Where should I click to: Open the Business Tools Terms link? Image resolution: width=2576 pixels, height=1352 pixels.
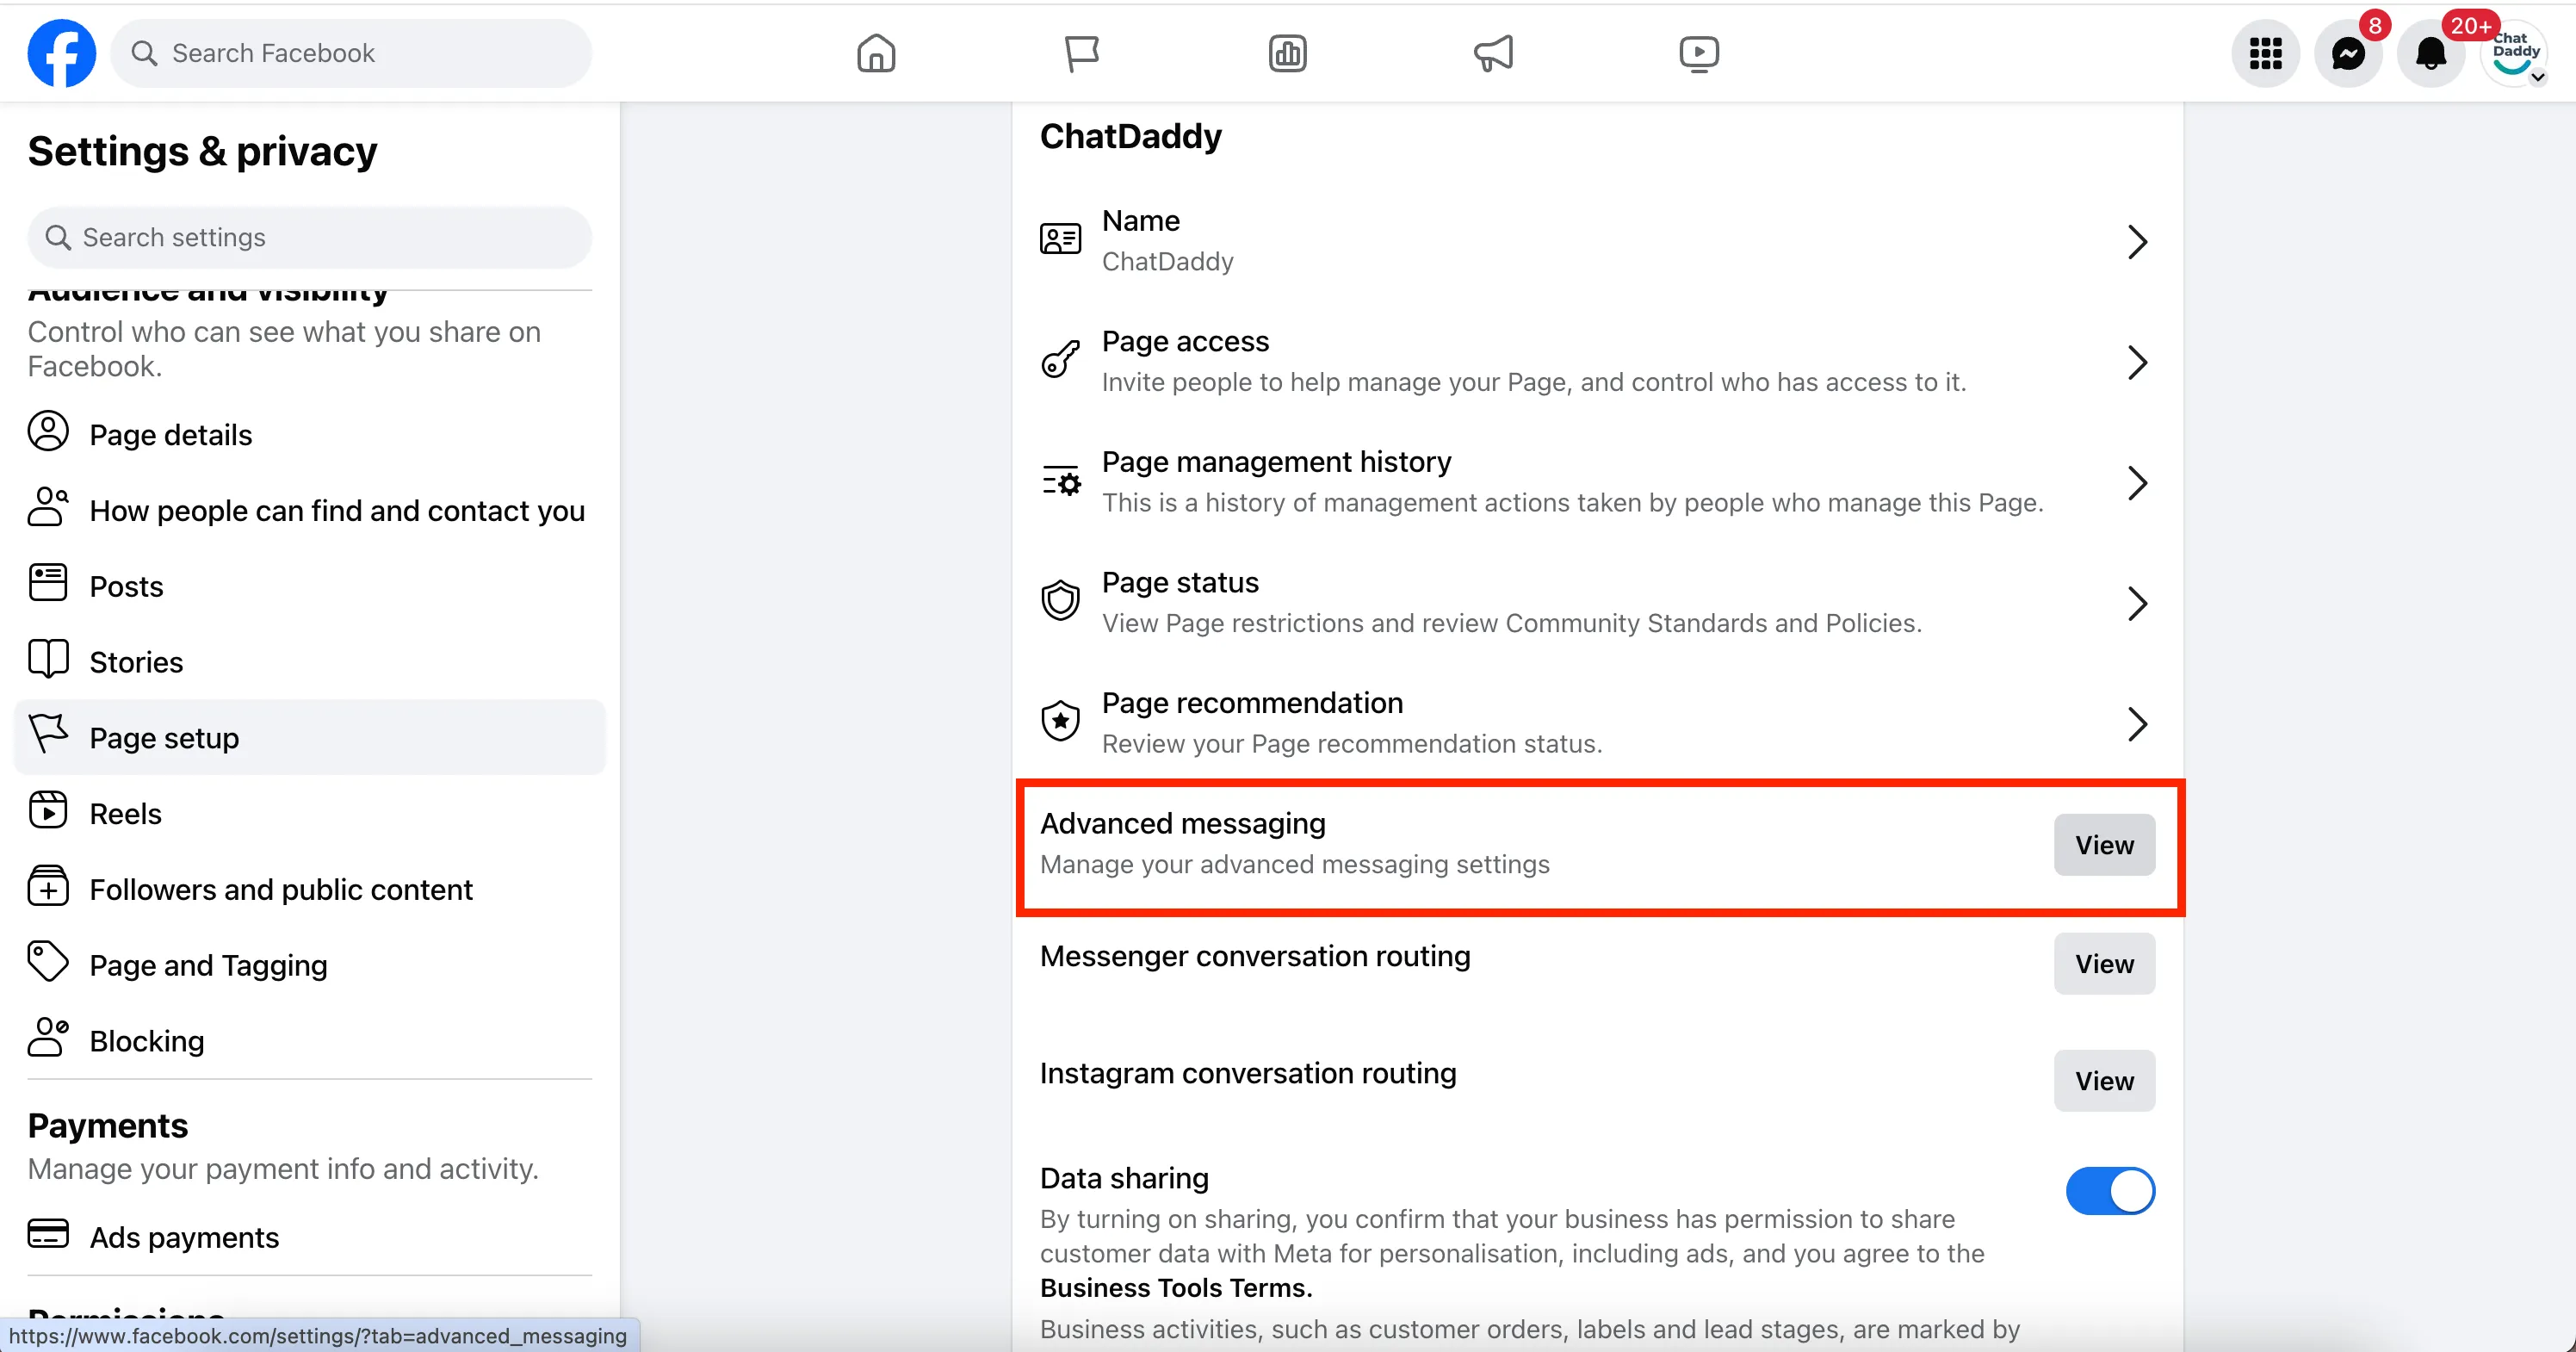[x=1175, y=1288]
